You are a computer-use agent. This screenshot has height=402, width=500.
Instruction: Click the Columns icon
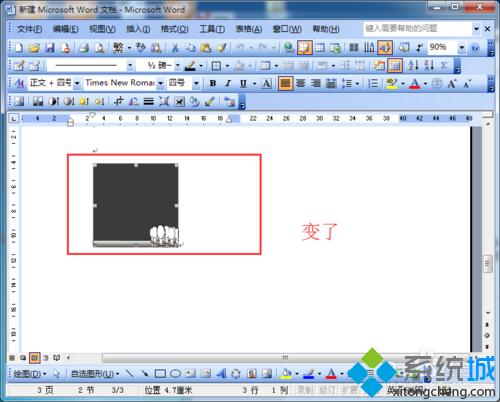pyautogui.click(x=354, y=48)
